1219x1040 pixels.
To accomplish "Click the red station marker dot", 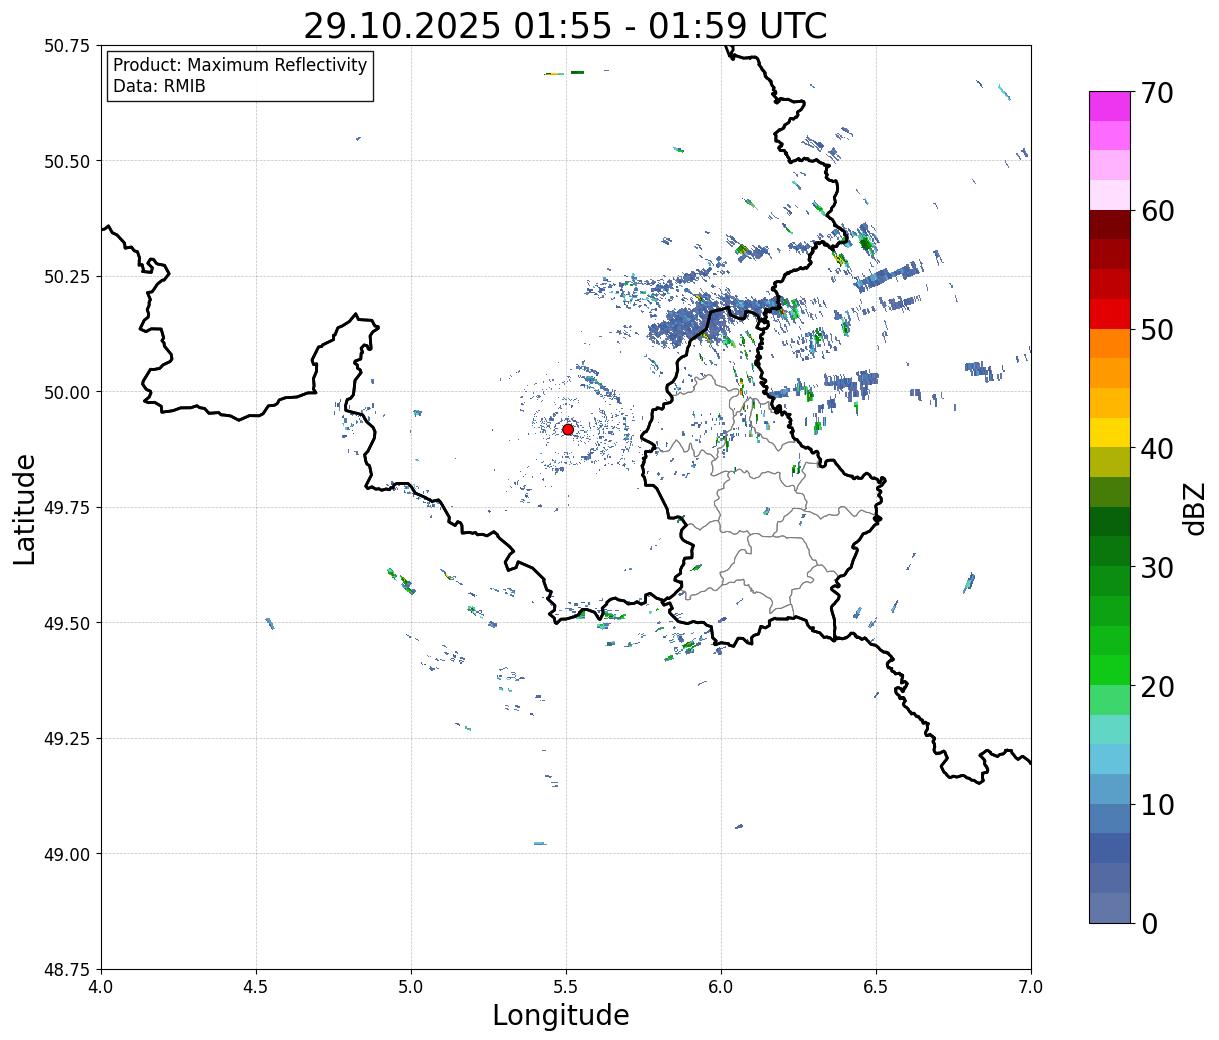I will (568, 429).
